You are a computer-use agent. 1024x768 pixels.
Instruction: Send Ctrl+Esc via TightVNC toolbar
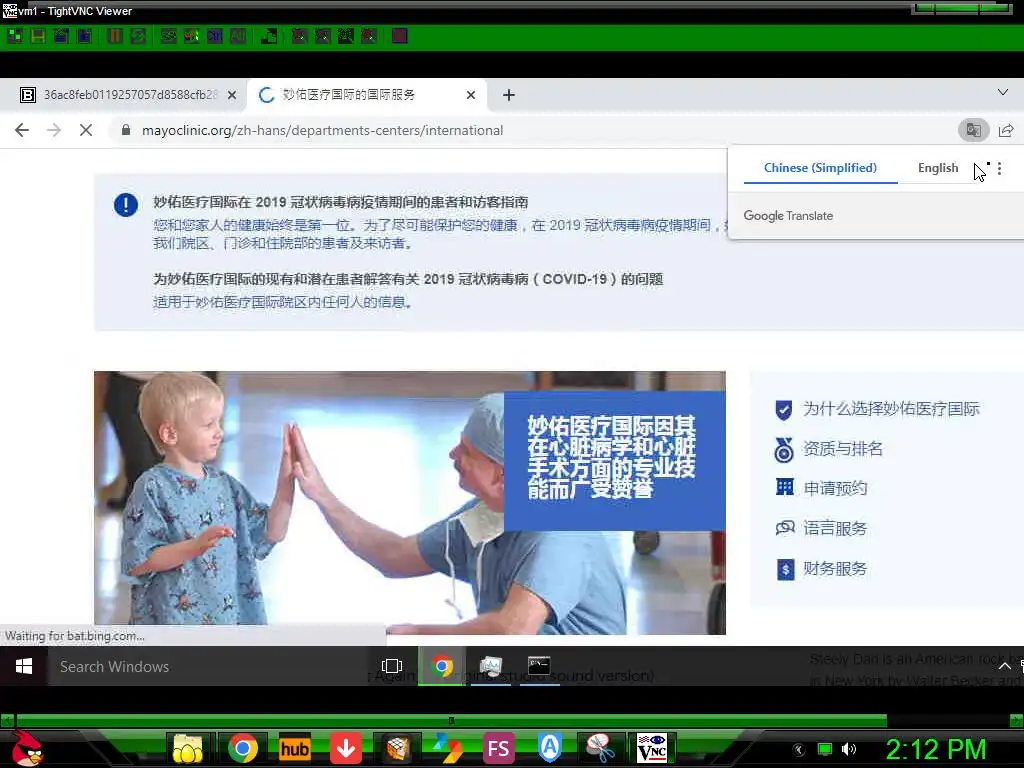point(191,36)
